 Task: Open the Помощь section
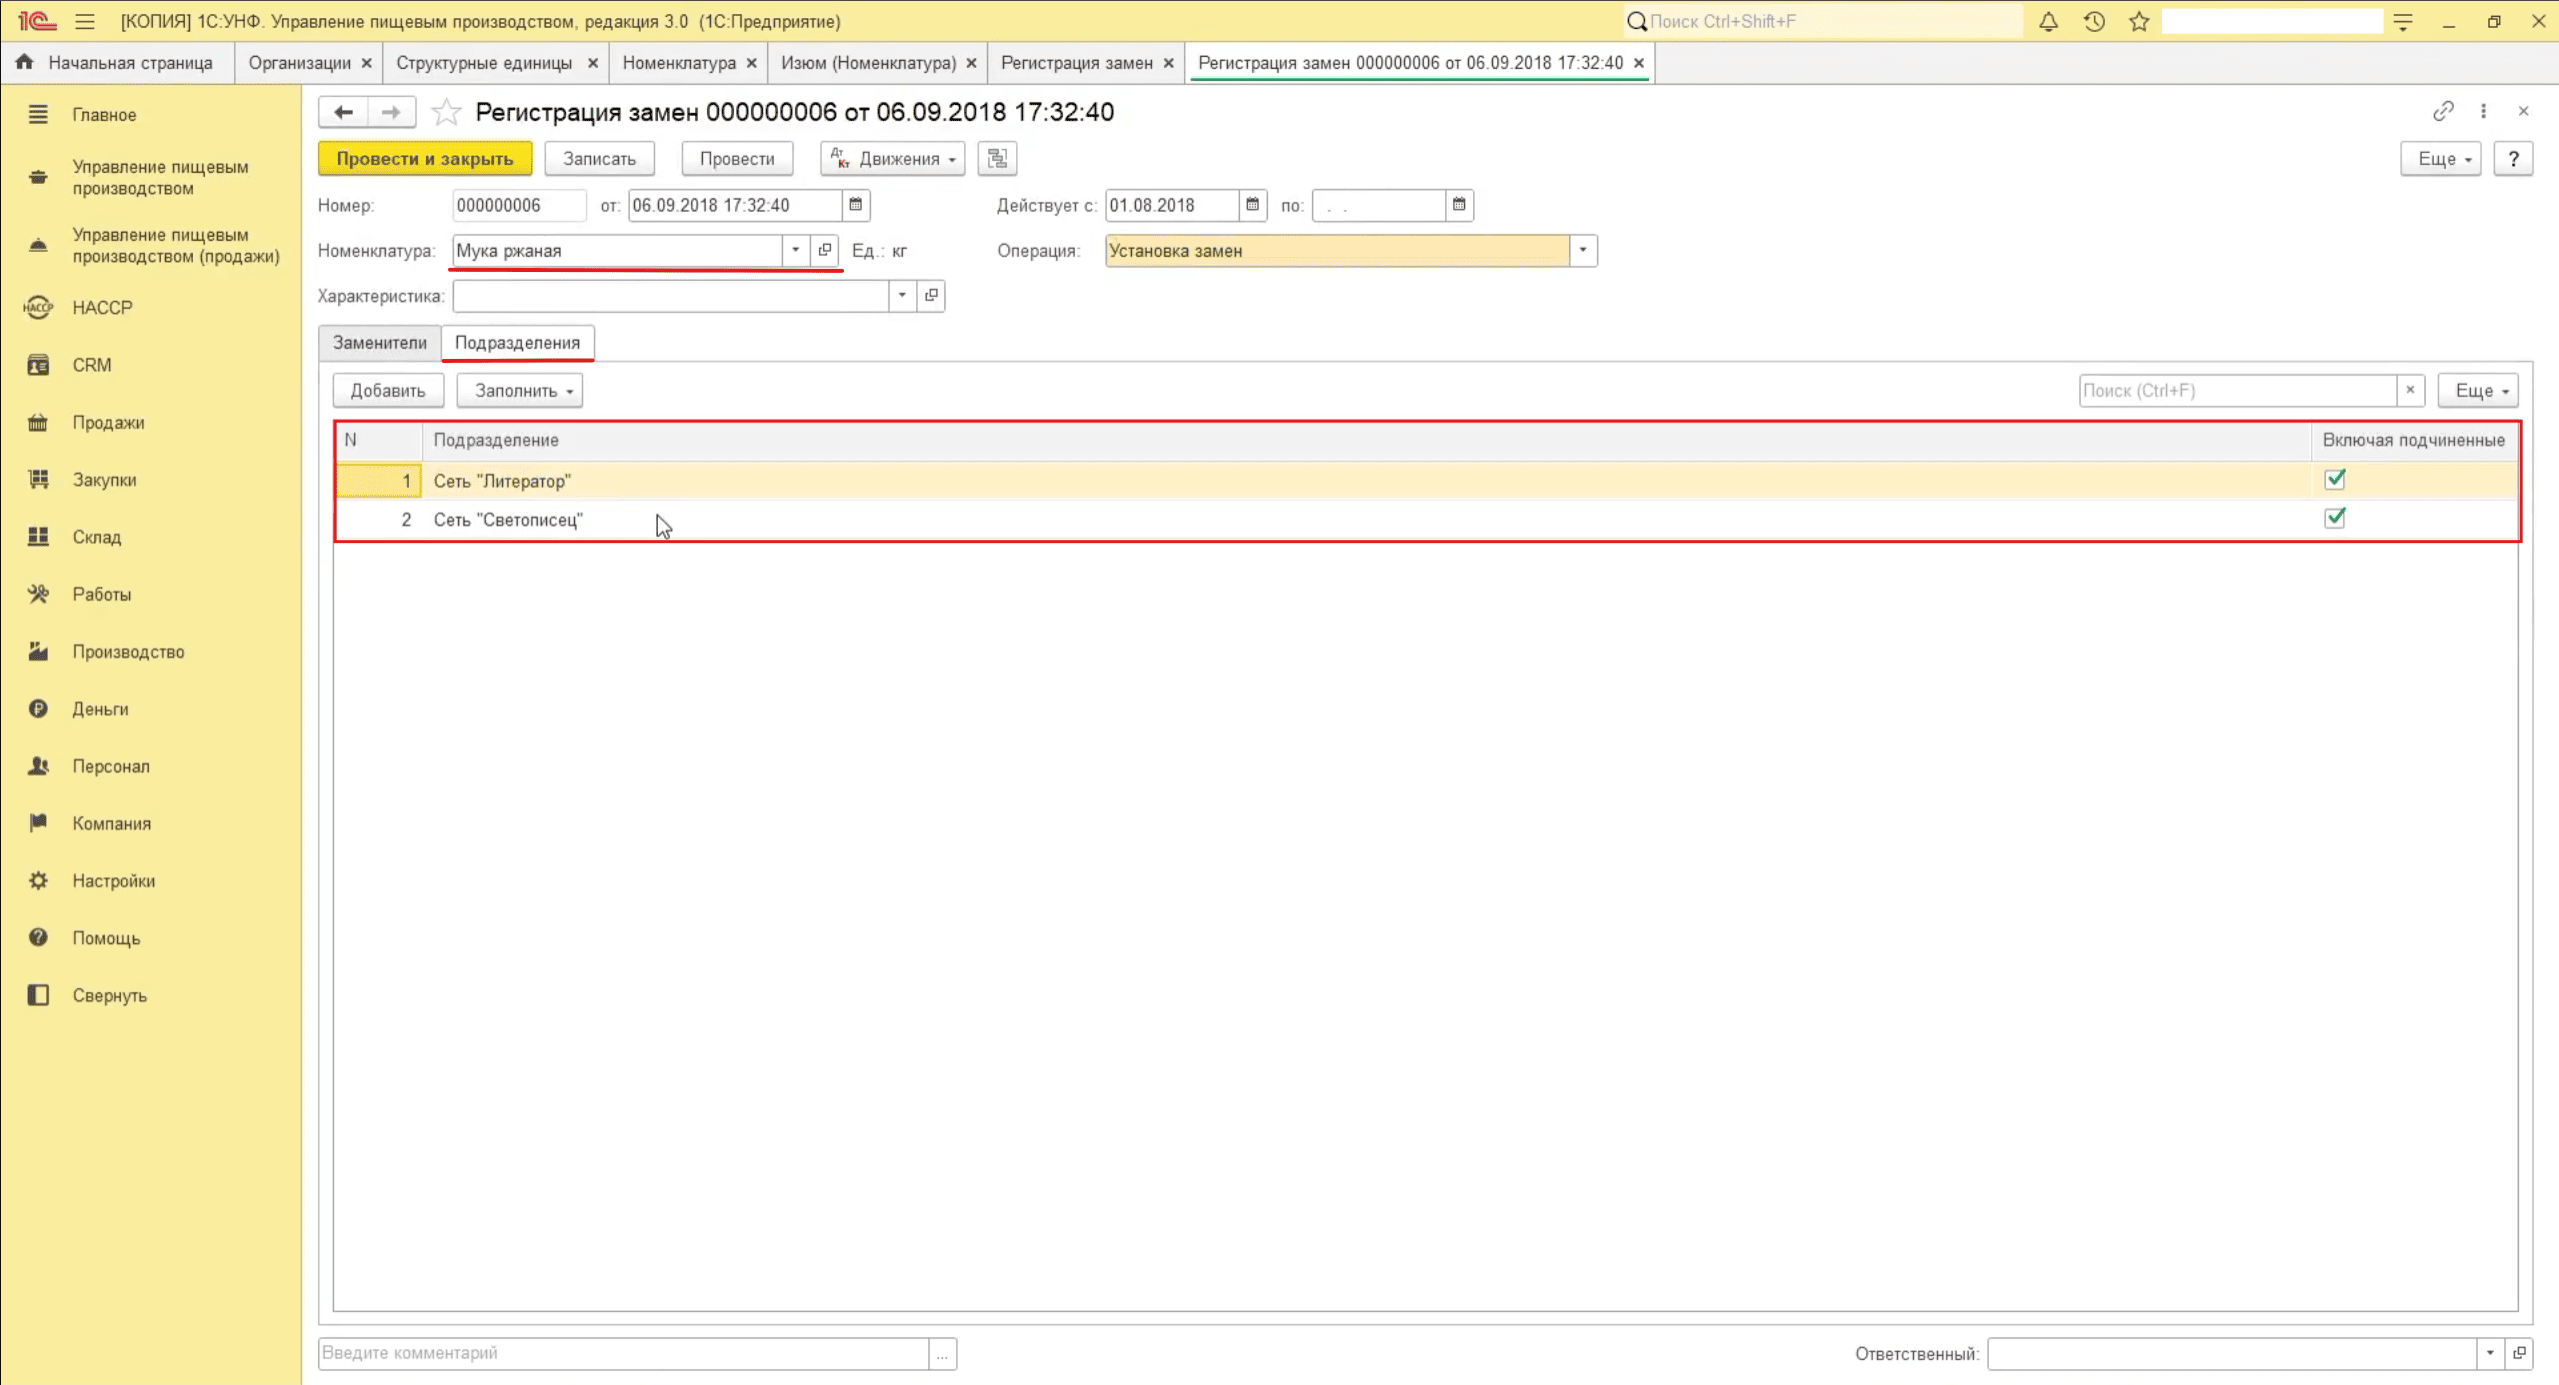click(x=106, y=938)
